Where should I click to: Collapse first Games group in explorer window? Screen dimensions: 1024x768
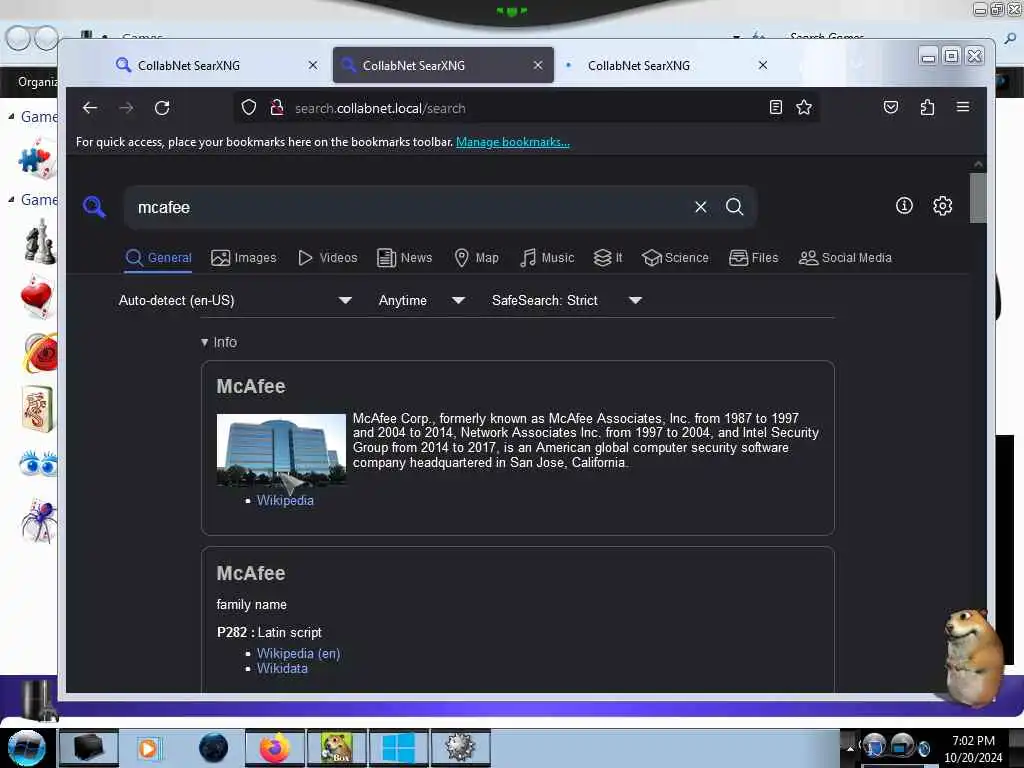[x=11, y=116]
